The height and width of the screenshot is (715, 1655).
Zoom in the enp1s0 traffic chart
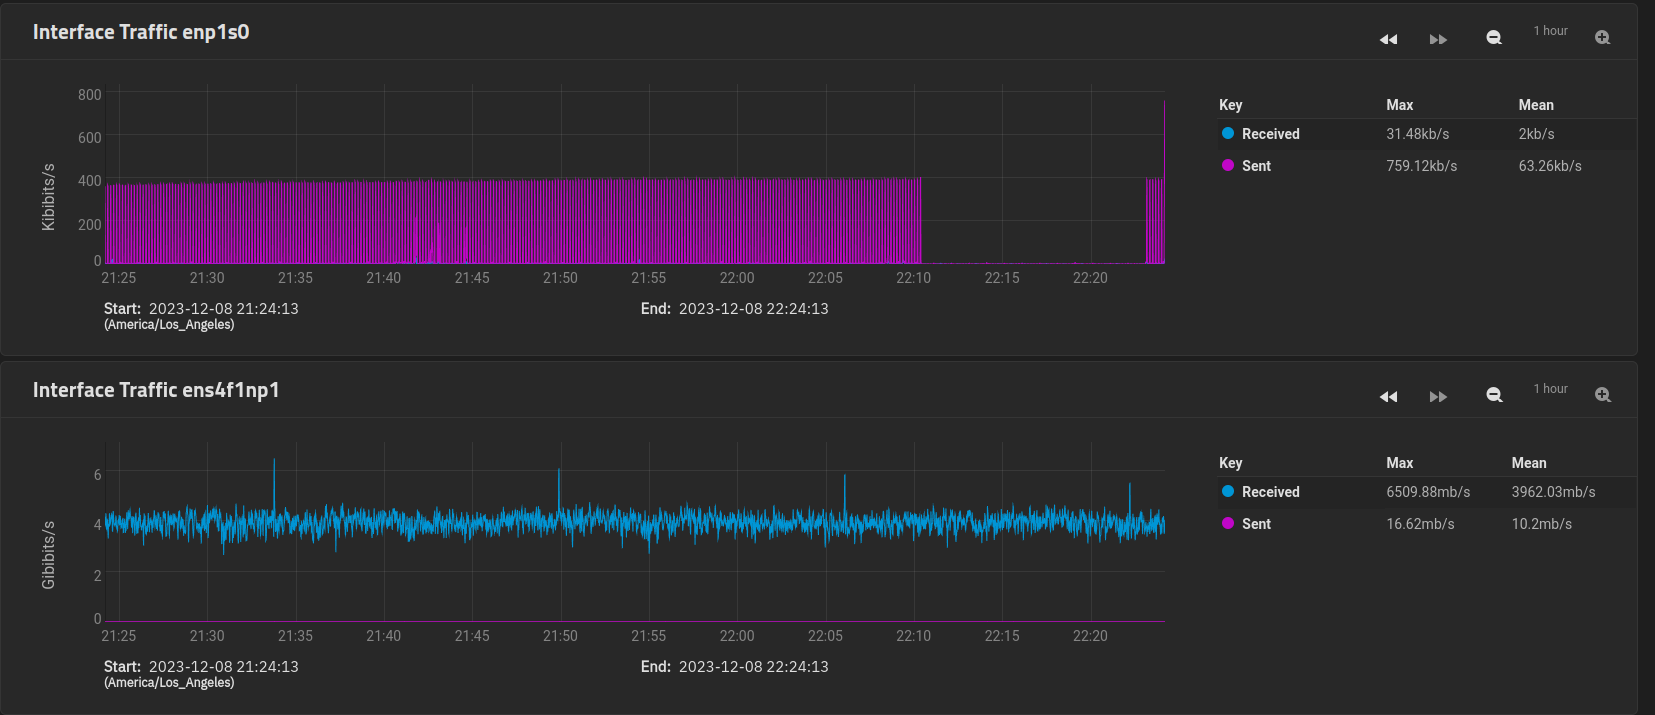point(1603,38)
